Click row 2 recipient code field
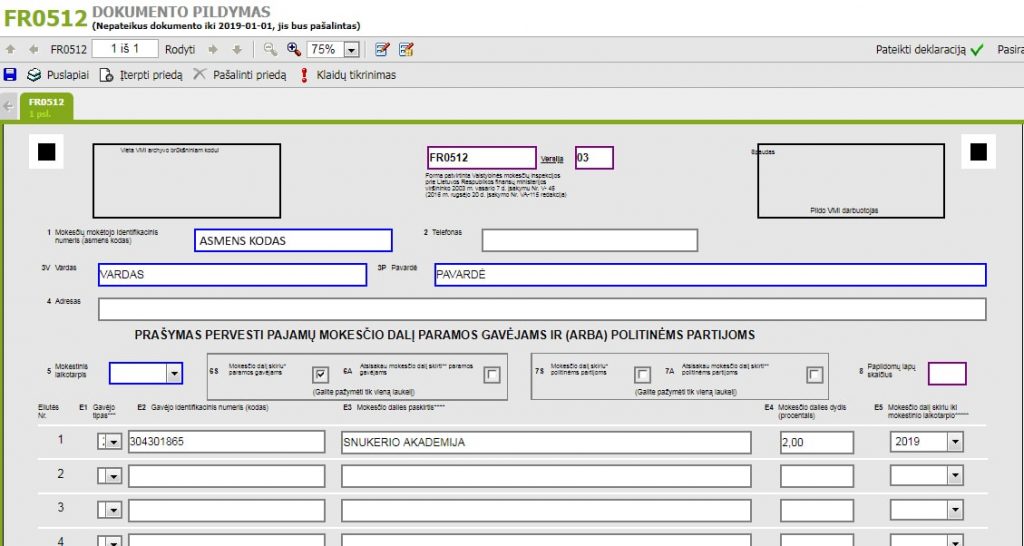Viewport: 1024px width, 546px height. [x=227, y=476]
